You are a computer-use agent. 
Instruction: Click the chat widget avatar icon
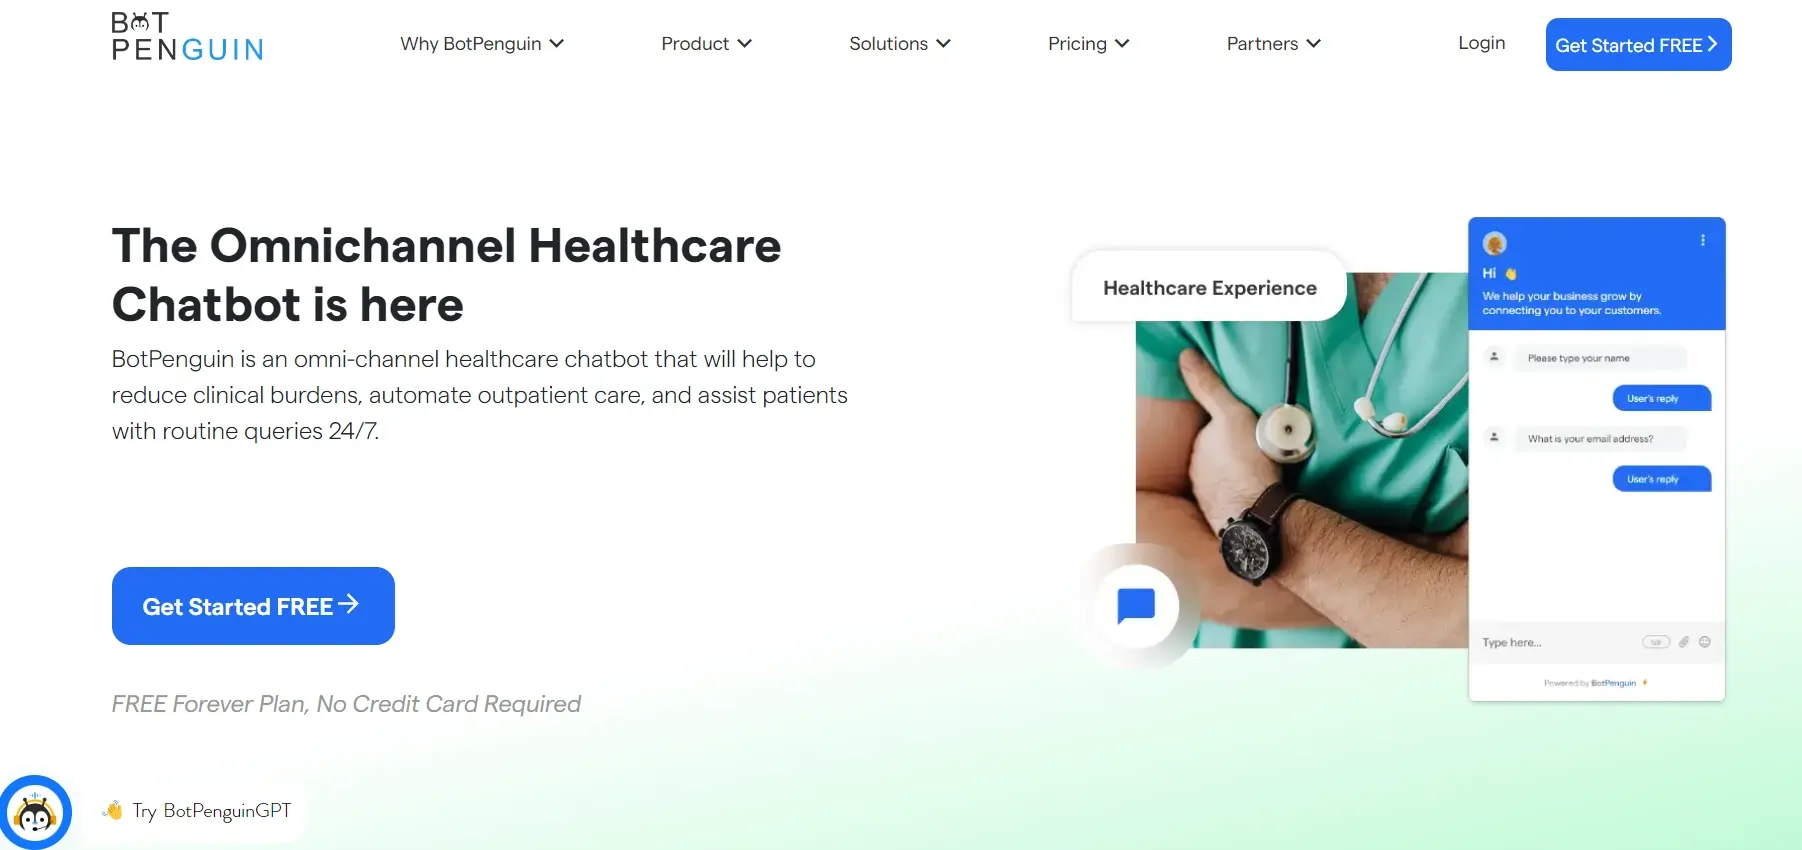click(1495, 243)
